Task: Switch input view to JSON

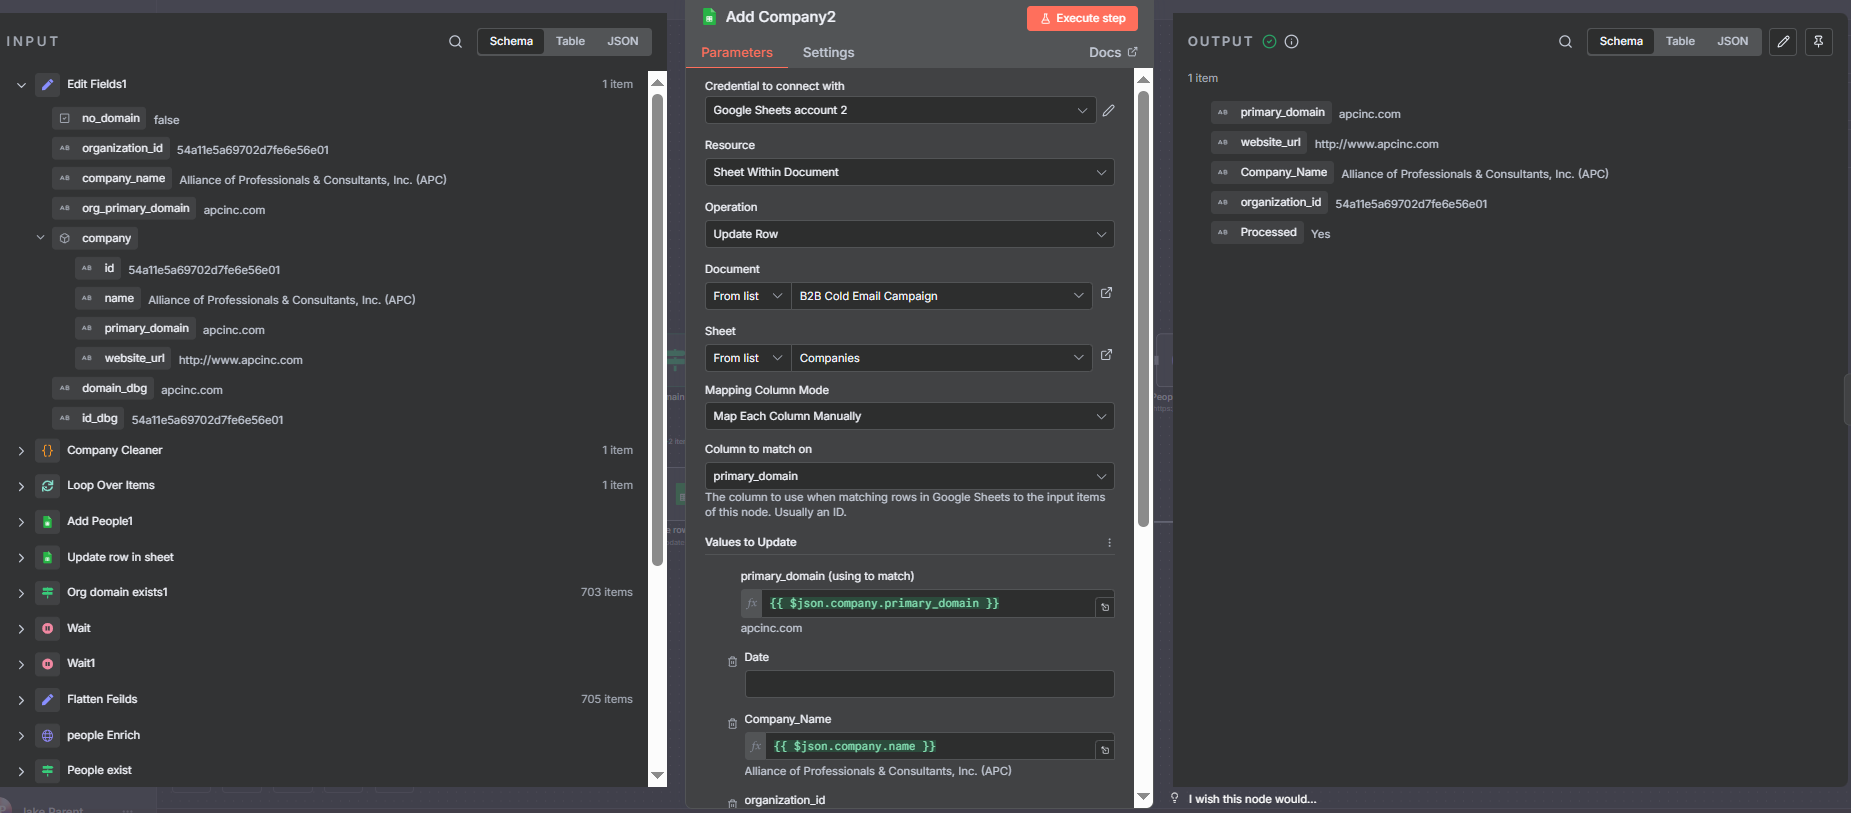Action: coord(622,42)
